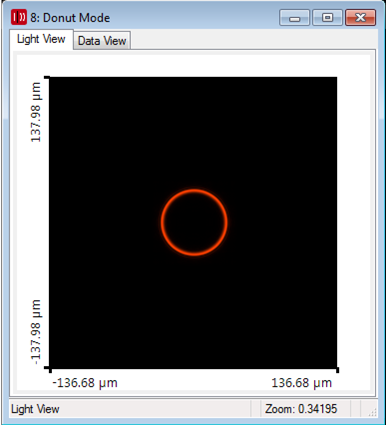The image size is (386, 425).
Task: Close the Donut Mode window
Action: tap(361, 17)
